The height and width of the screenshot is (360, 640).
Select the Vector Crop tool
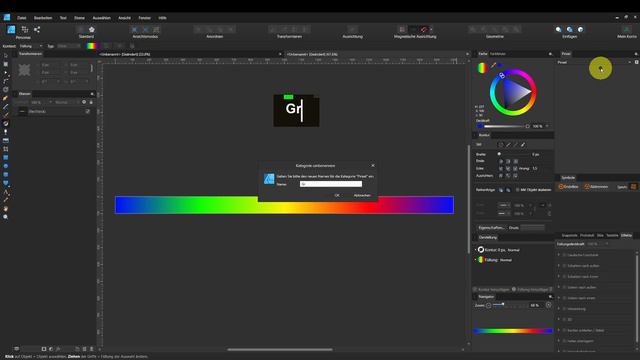click(x=6, y=149)
